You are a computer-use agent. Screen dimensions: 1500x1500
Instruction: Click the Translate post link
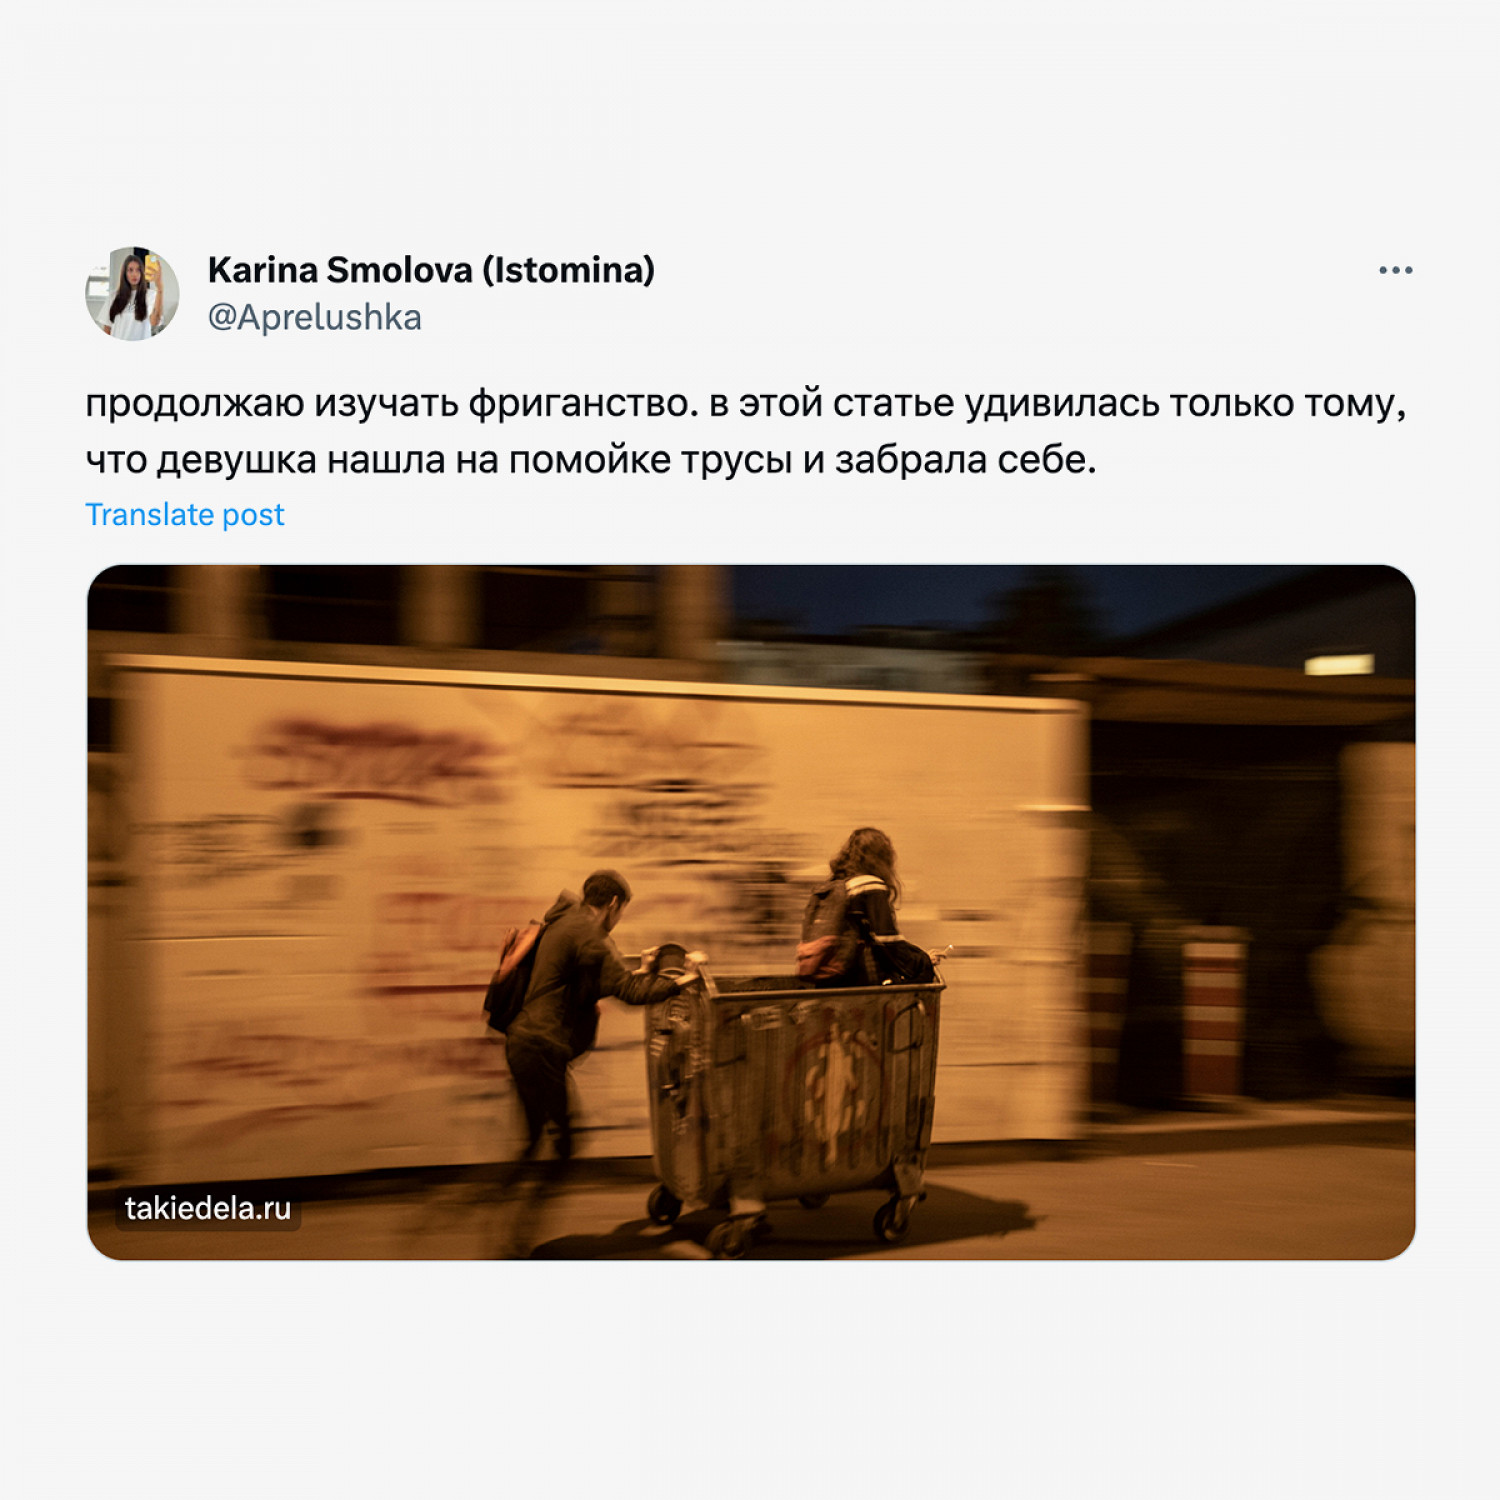(185, 514)
